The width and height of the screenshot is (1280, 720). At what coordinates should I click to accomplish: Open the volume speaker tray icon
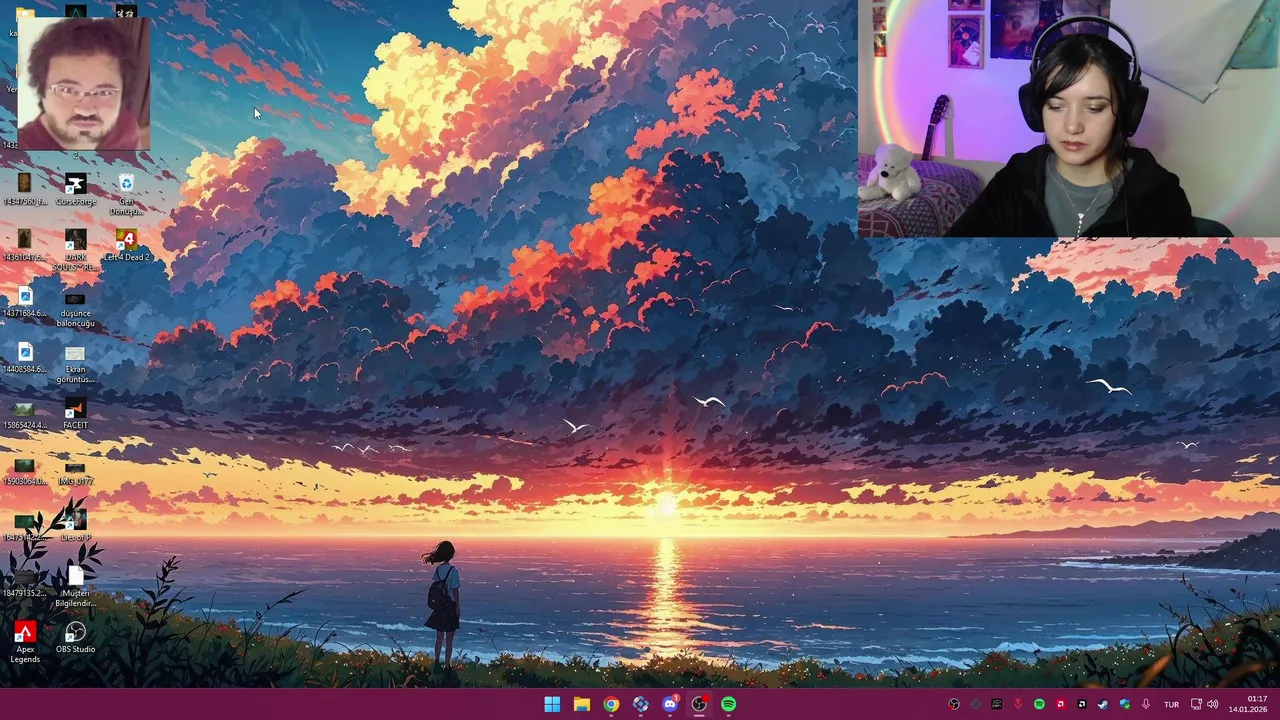1212,704
